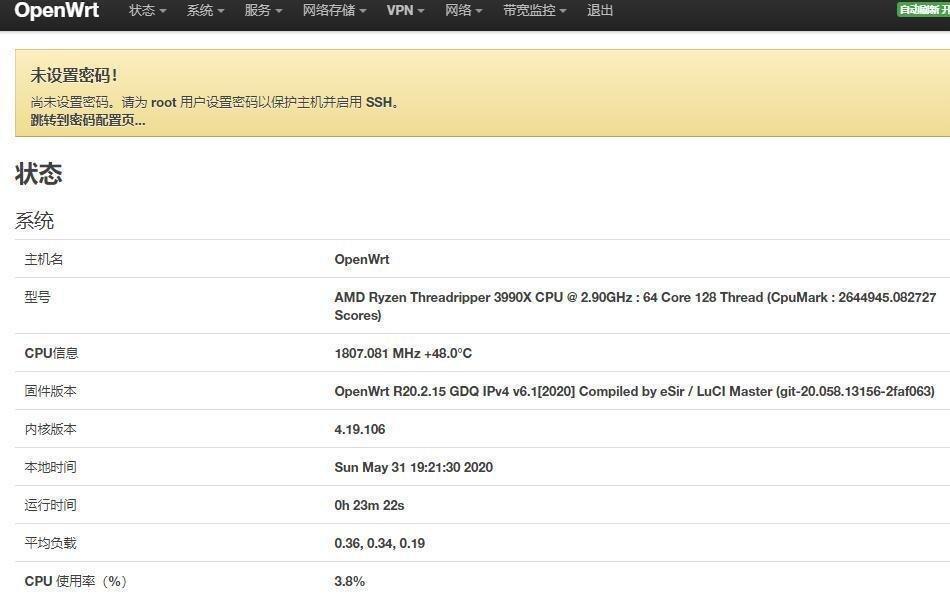Select the root 用户设置密码 warning sentence
Image resolution: width=950 pixels, height=594 pixels.
click(214, 102)
